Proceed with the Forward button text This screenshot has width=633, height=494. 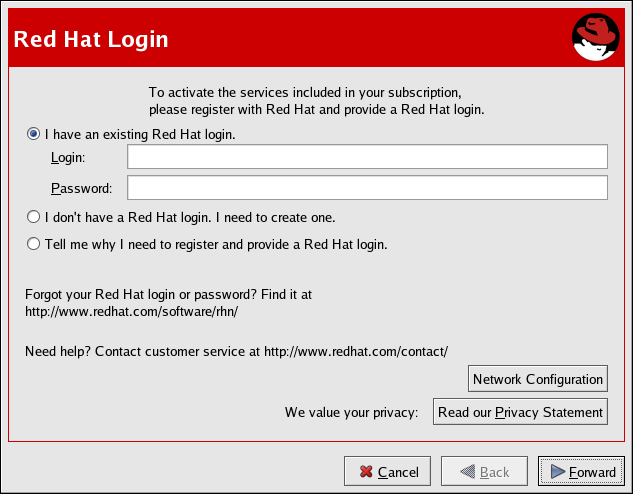click(593, 472)
